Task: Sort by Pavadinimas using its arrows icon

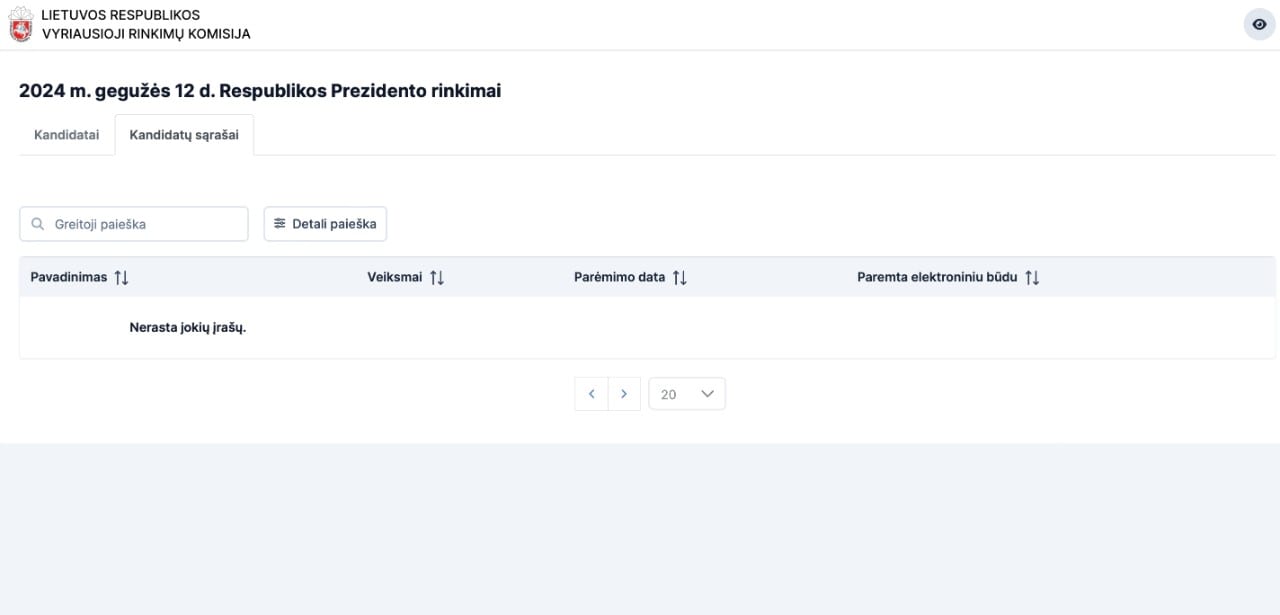Action: [x=122, y=278]
